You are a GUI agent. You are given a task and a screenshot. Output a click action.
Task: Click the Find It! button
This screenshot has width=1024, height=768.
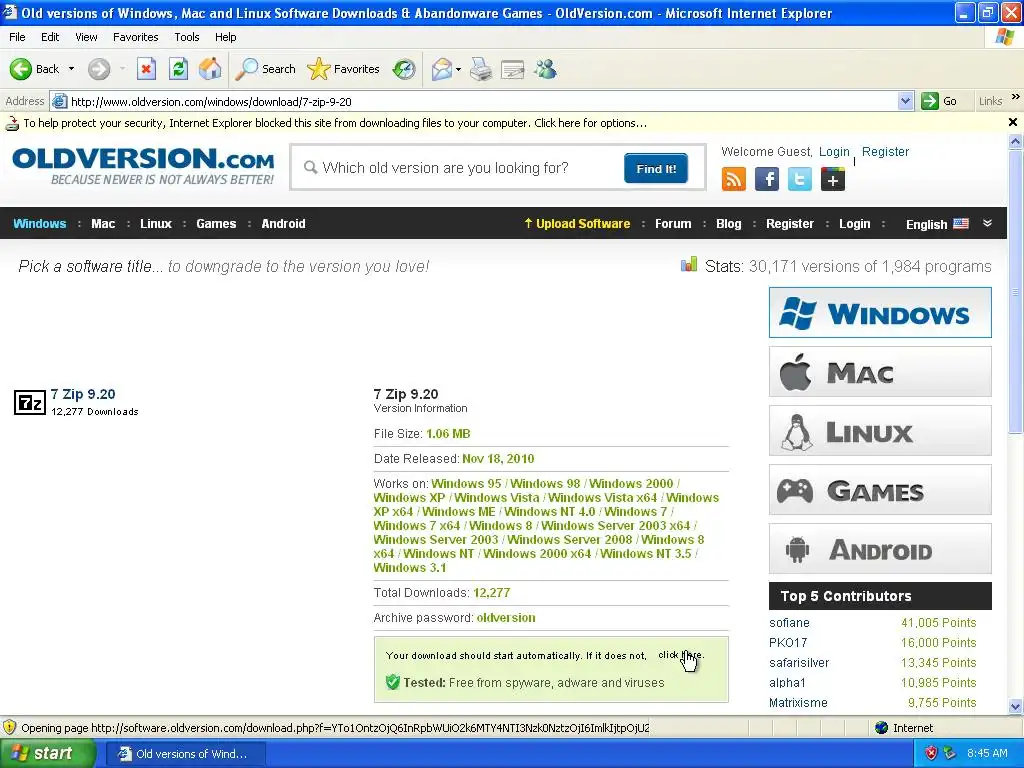click(x=656, y=168)
